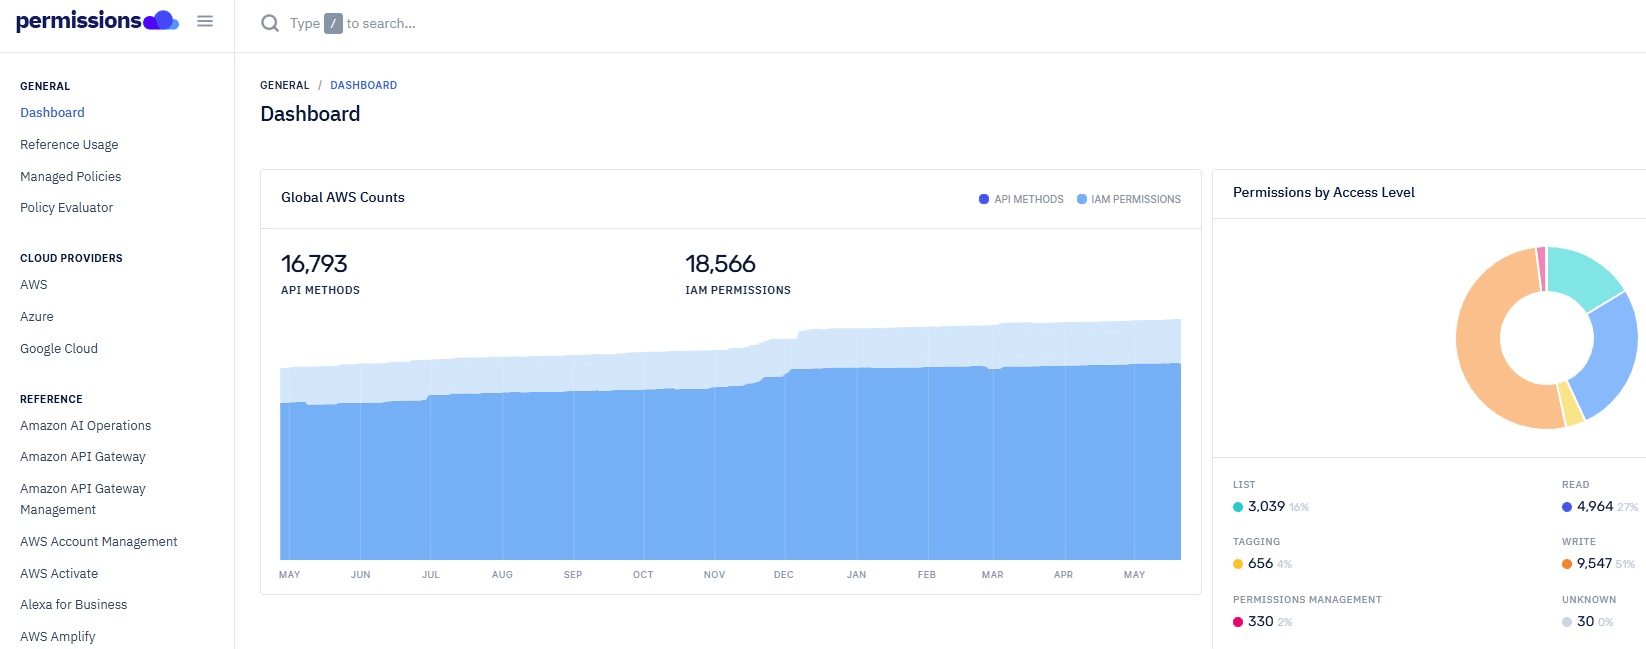
Task: Open AWS Account Management reference
Action: 98,542
